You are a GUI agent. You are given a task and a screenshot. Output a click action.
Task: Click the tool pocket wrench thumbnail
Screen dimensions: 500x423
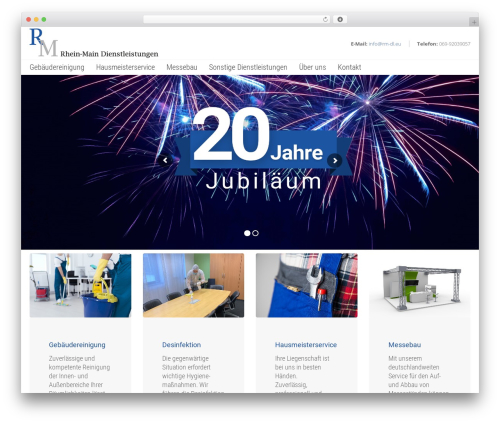pos(307,285)
